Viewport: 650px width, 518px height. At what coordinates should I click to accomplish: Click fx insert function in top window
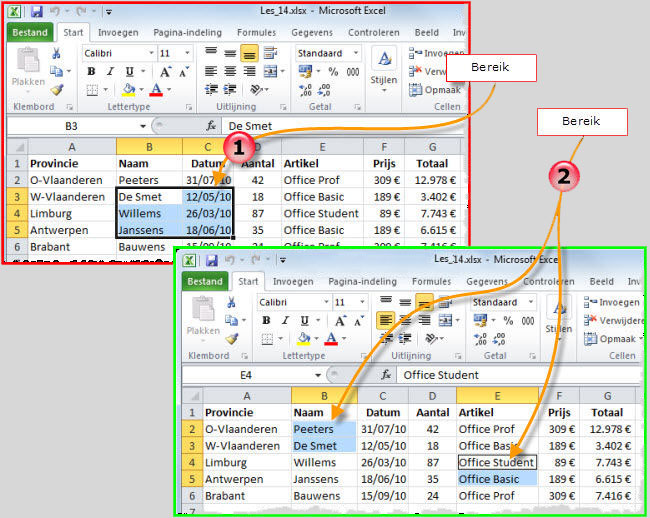pyautogui.click(x=211, y=126)
